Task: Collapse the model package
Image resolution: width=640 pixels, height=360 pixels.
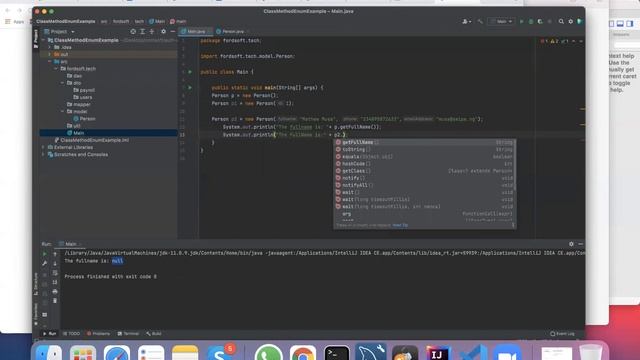Action: 62,111
